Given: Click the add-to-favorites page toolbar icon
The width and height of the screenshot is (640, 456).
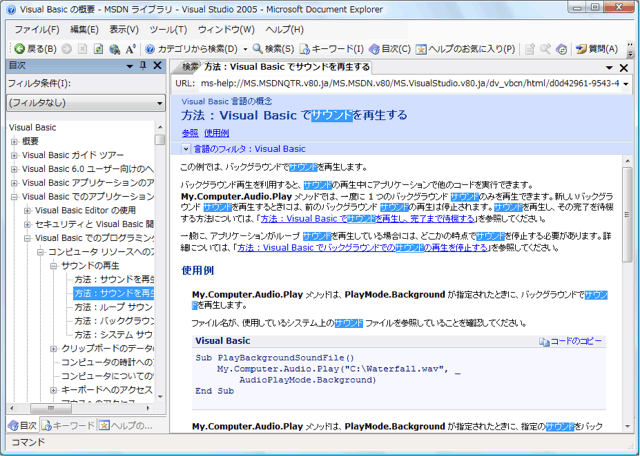Looking at the screenshot, I should [530, 49].
